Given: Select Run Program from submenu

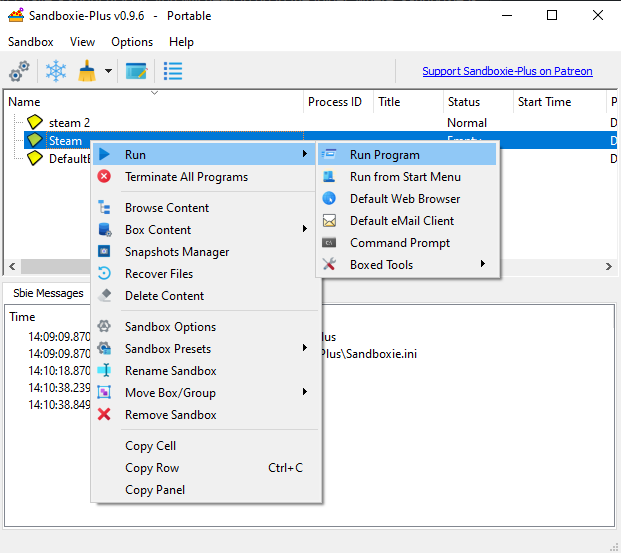Looking at the screenshot, I should (x=407, y=154).
